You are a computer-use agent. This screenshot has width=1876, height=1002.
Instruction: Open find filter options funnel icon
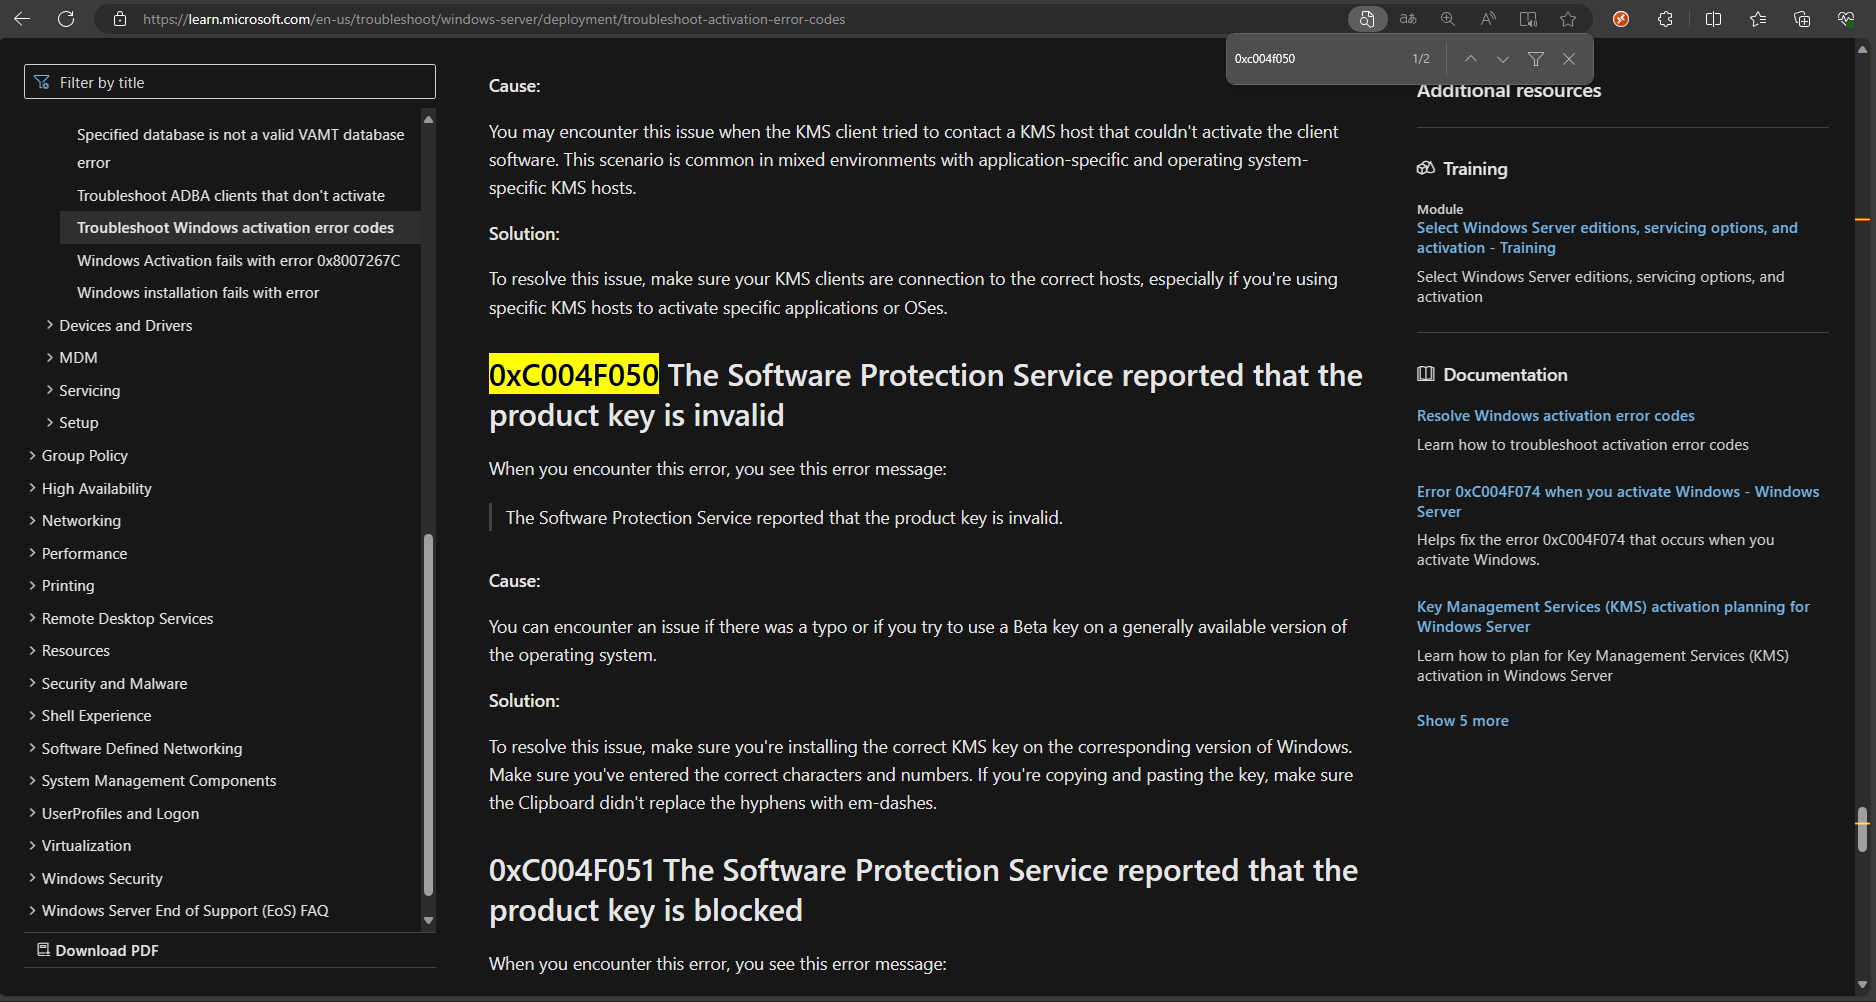pos(1535,59)
